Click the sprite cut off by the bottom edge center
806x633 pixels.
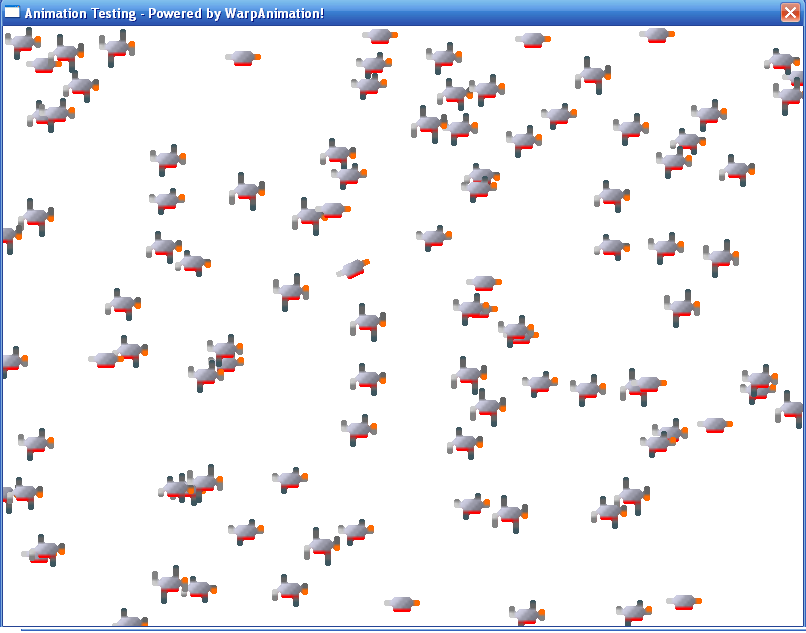click(x=526, y=614)
